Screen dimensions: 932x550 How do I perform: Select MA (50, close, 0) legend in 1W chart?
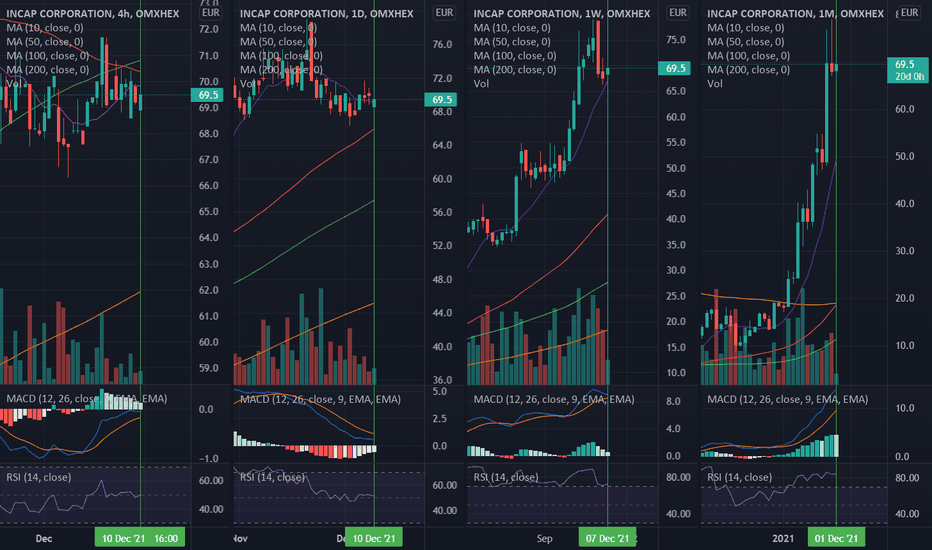point(512,42)
